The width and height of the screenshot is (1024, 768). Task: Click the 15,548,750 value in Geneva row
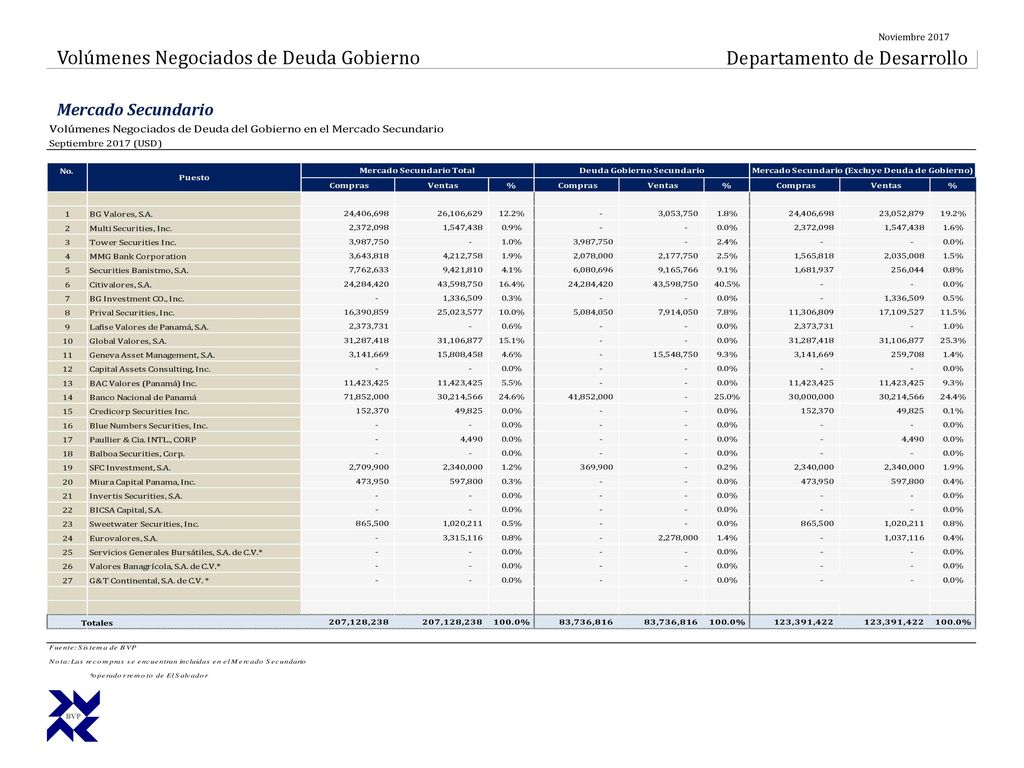coord(675,355)
